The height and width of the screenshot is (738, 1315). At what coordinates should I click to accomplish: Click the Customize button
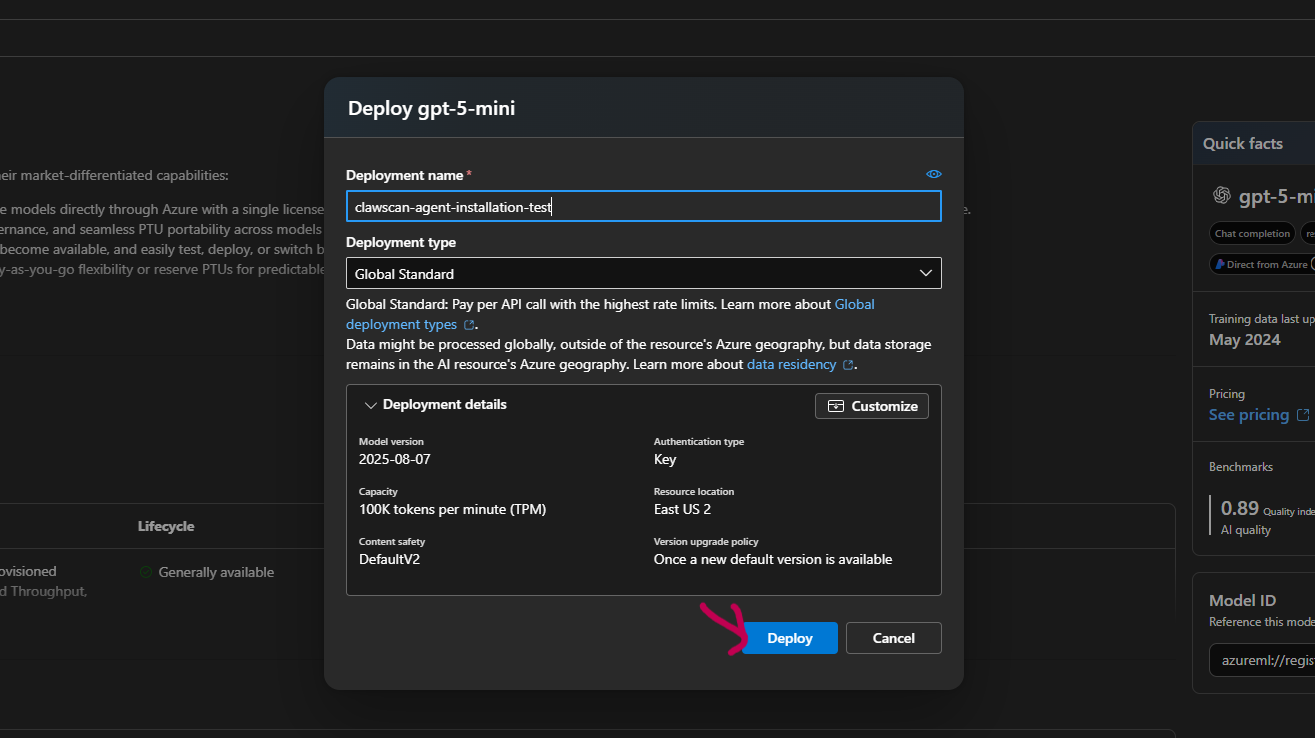pyautogui.click(x=872, y=406)
